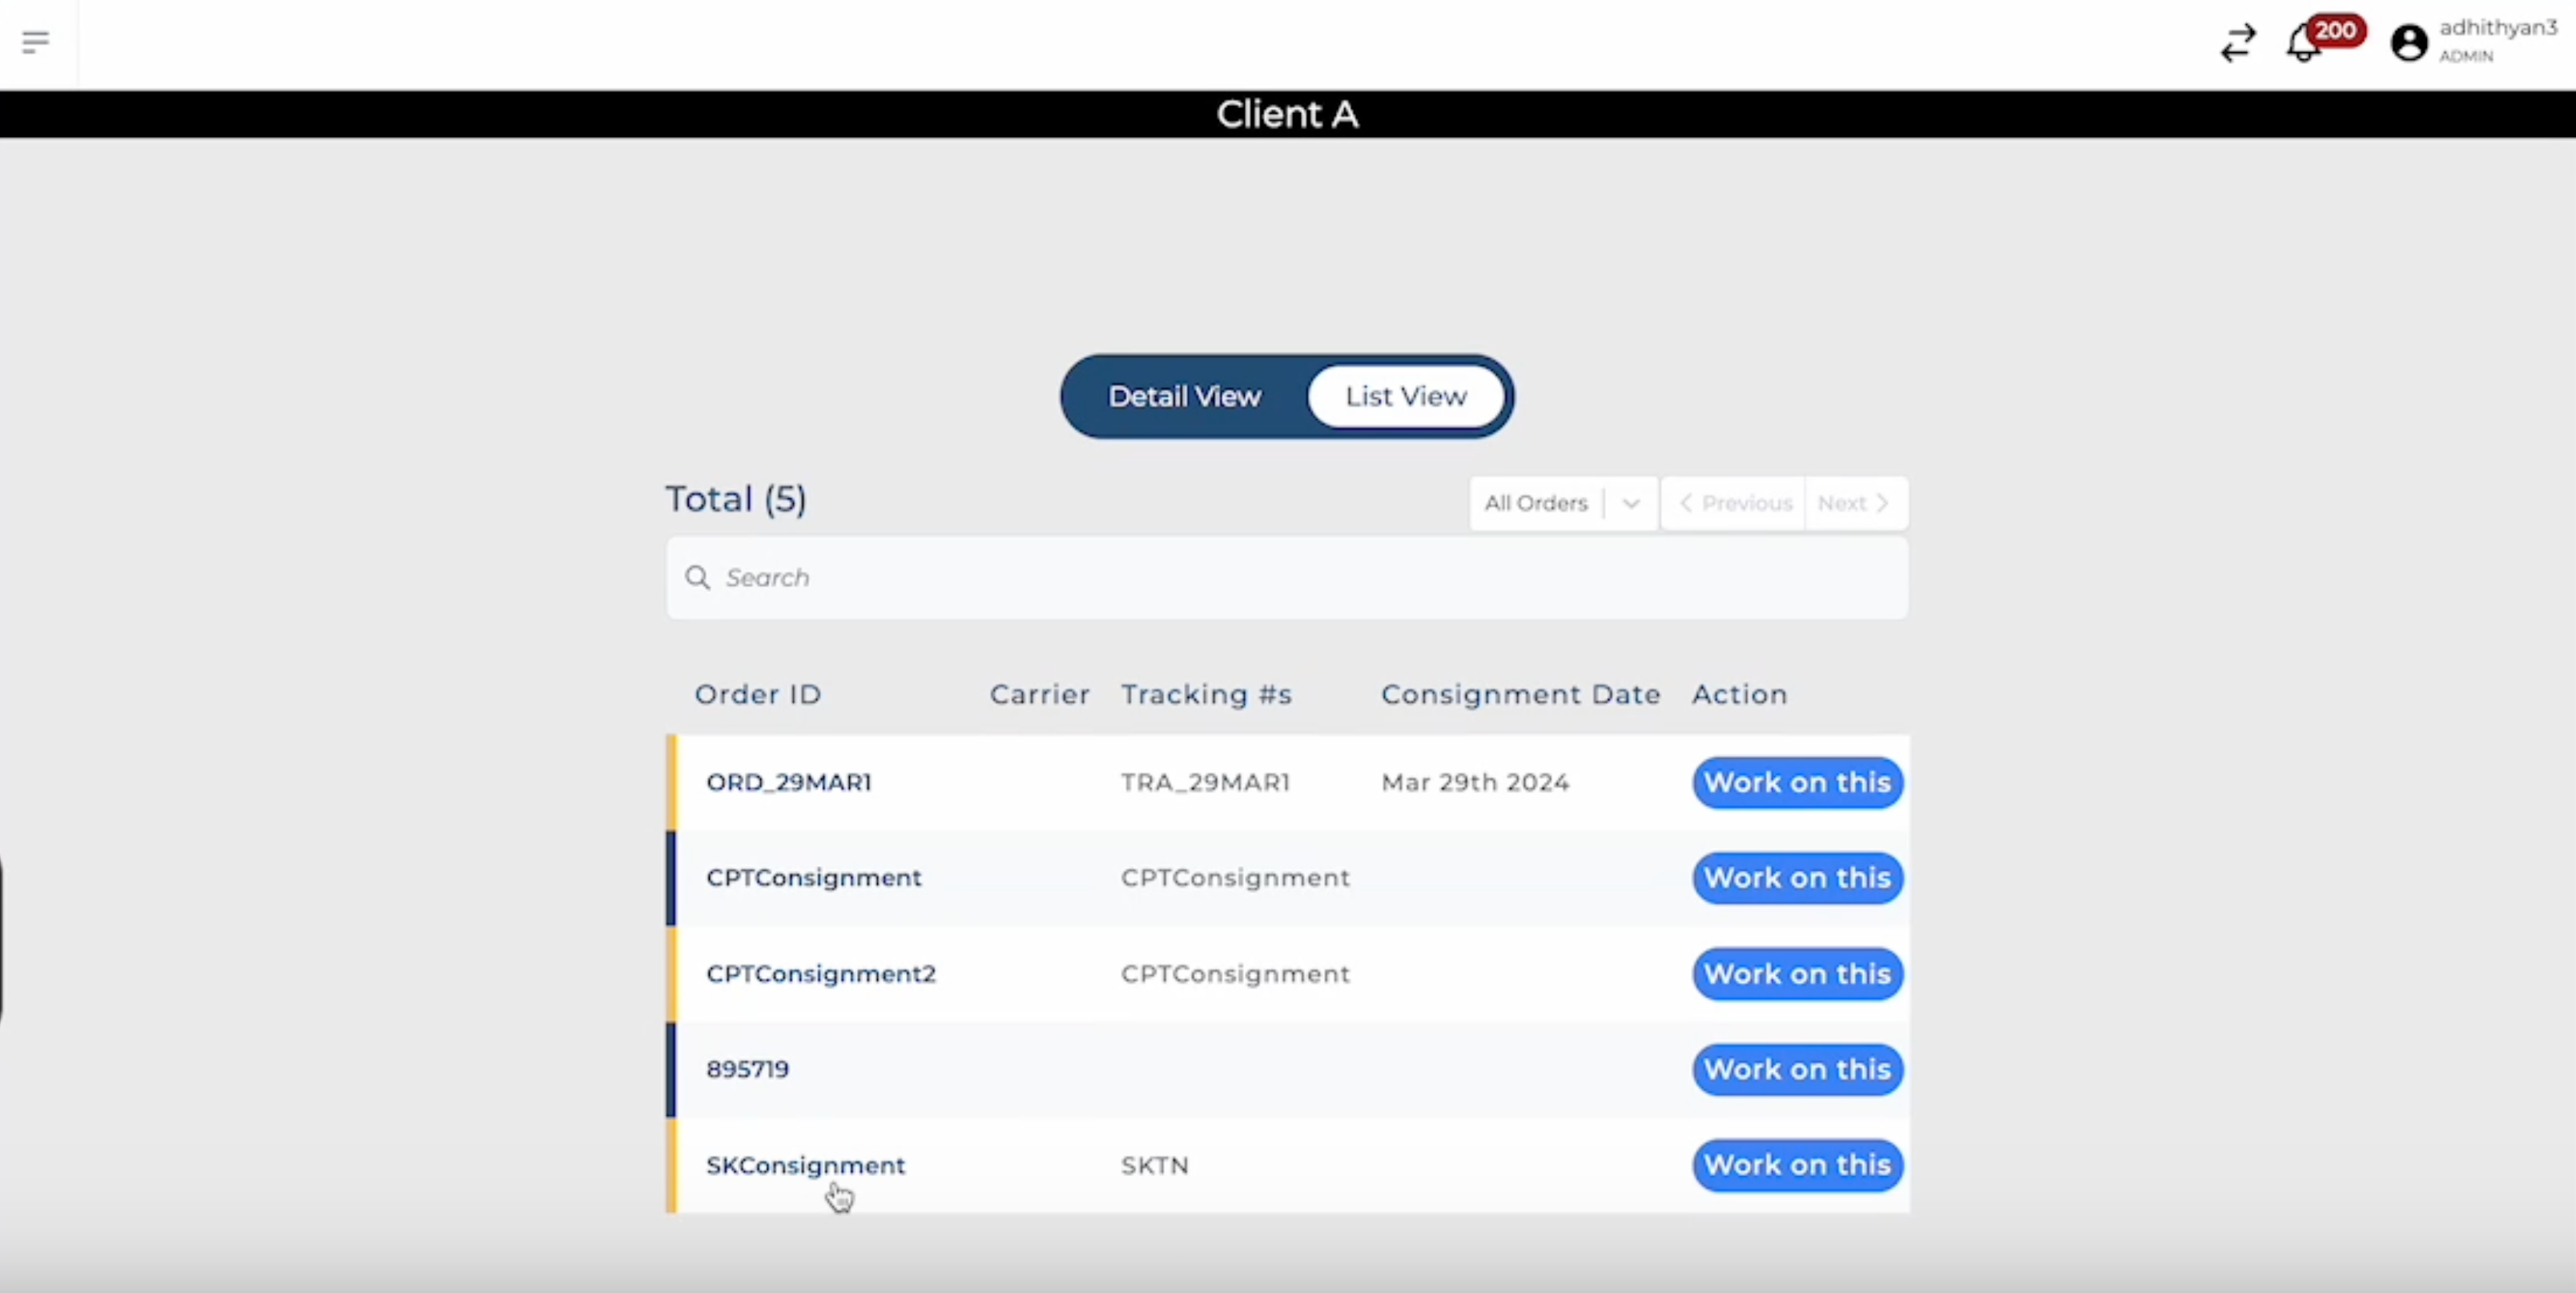Click Work on this for ORD_29MAR1
This screenshot has width=2576, height=1293.
click(1796, 782)
